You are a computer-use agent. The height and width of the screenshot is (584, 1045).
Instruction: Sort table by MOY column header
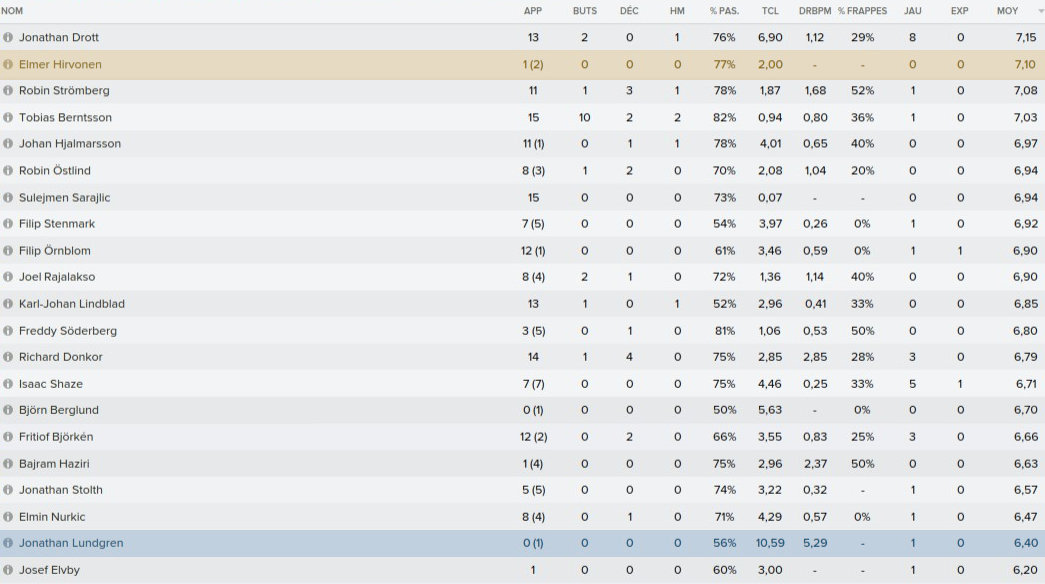coord(1008,11)
